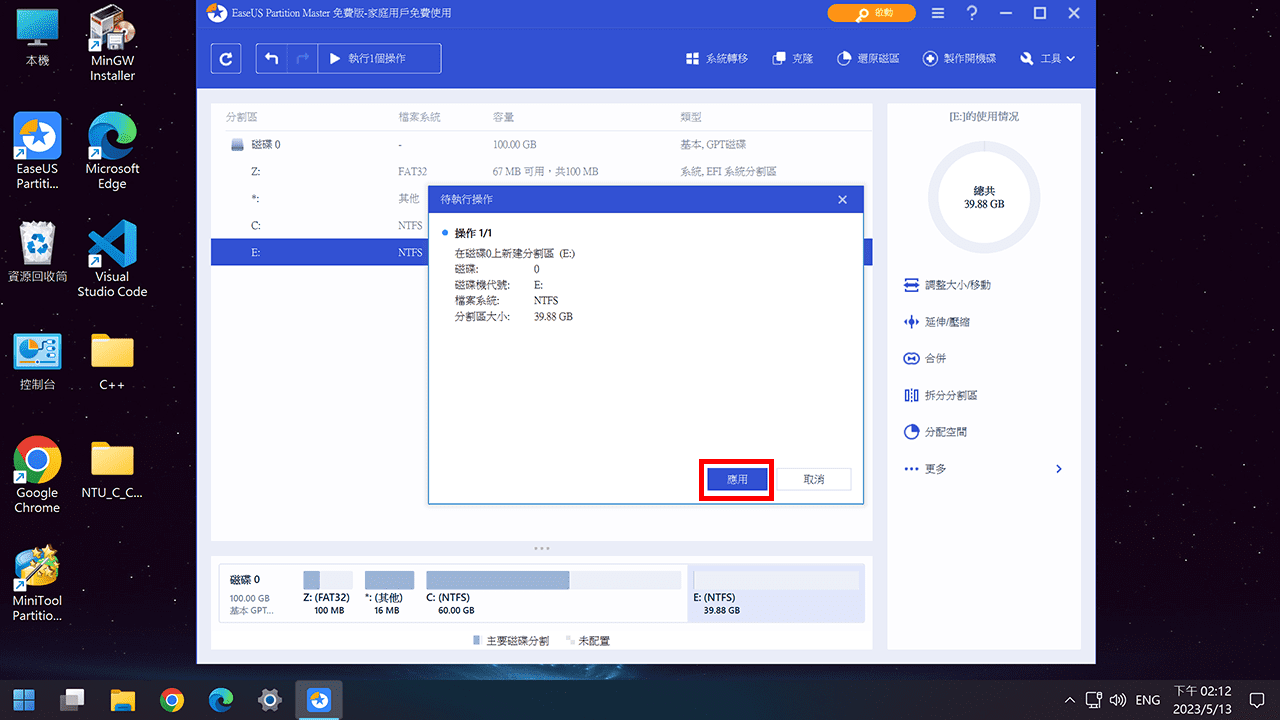Open 系統轉移 (Migrate OS) feature
The width and height of the screenshot is (1280, 720).
pyautogui.click(x=717, y=58)
